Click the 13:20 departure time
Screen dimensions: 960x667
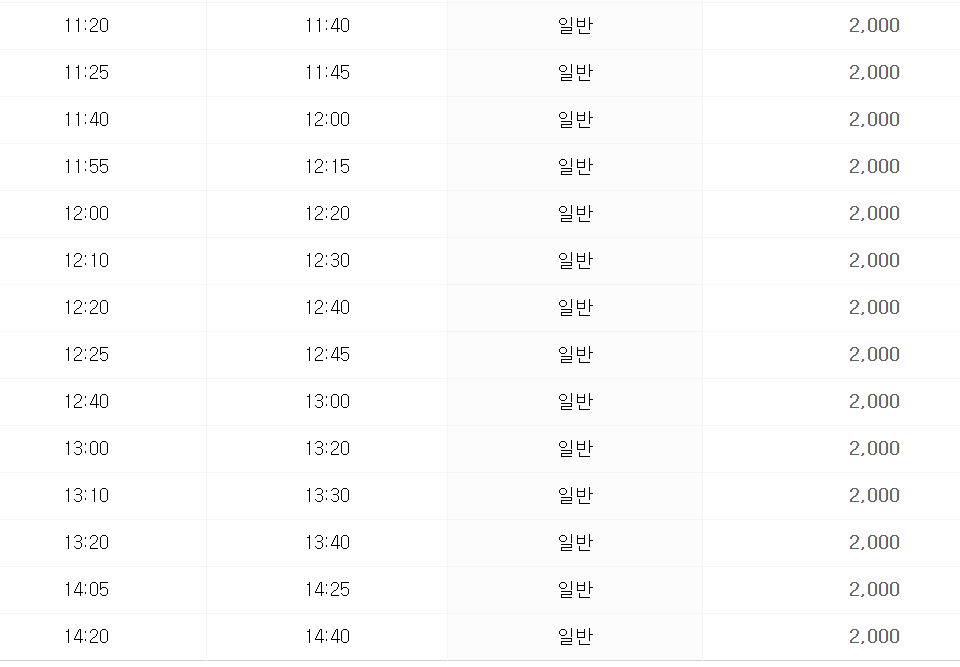coord(86,542)
